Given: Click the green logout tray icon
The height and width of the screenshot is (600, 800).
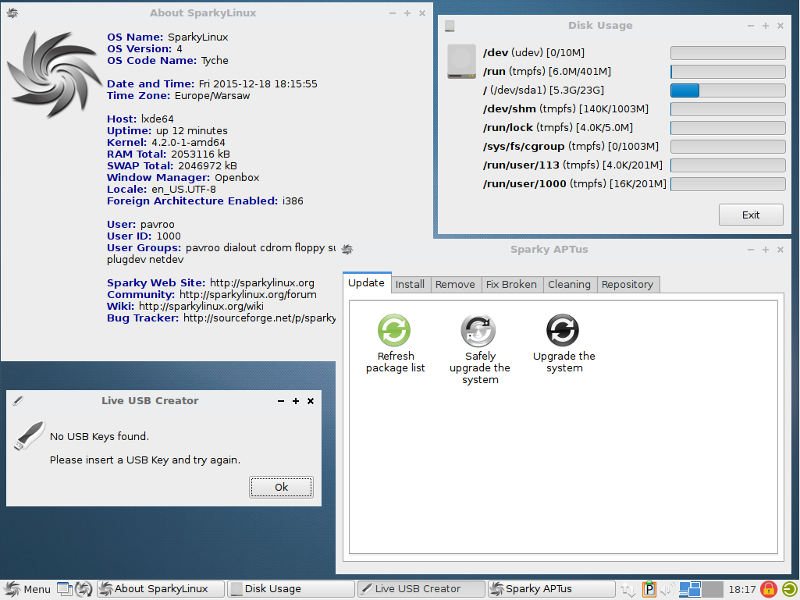Looking at the screenshot, I should (789, 589).
